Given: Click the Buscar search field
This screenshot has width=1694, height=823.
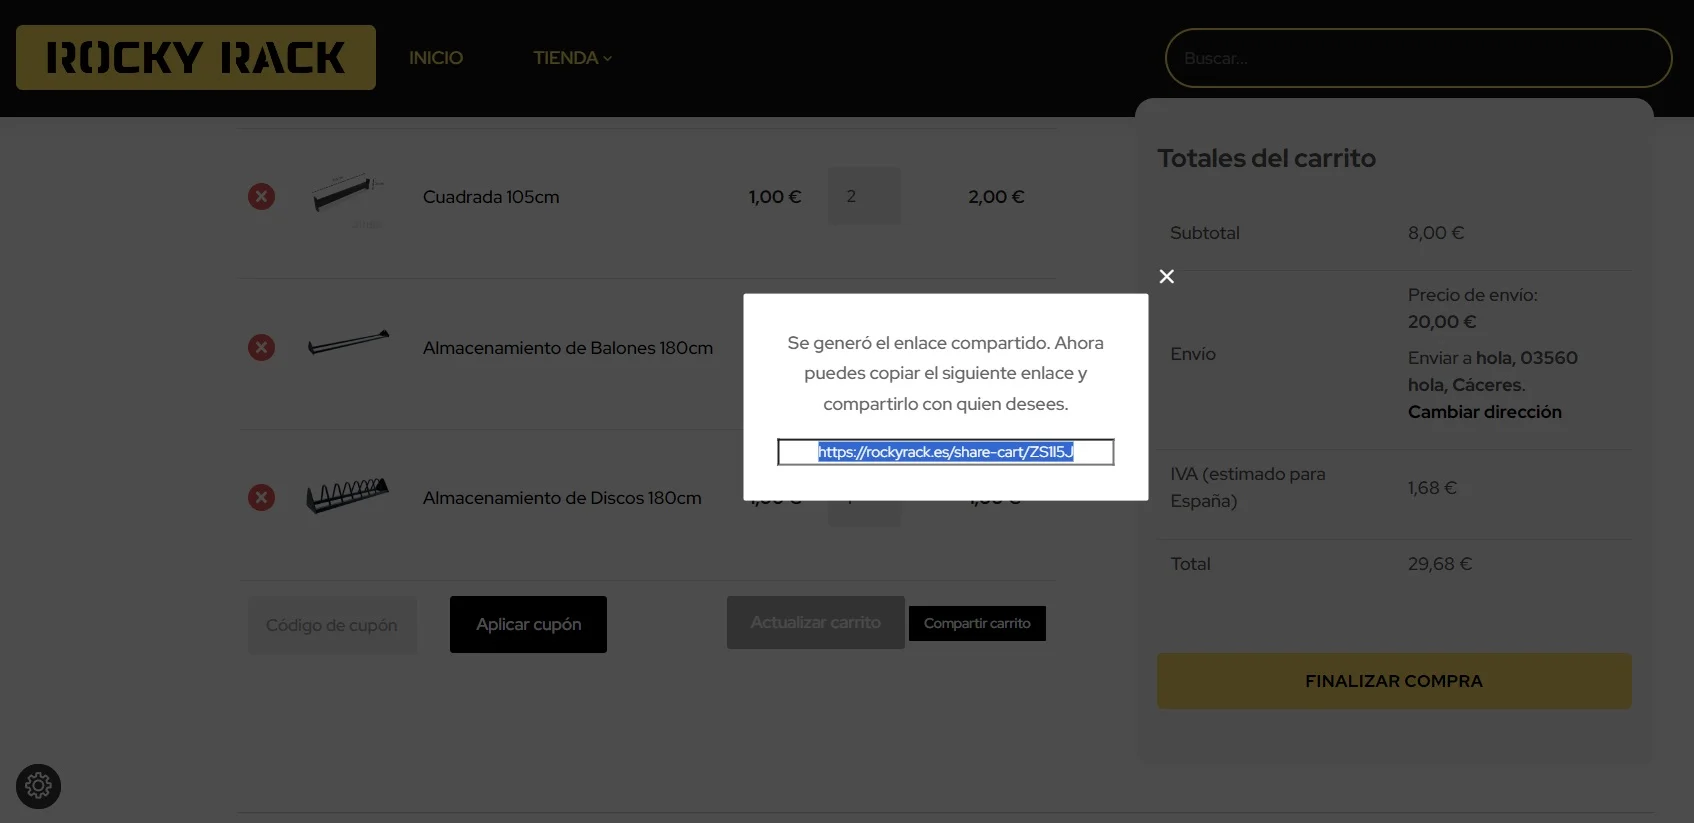Looking at the screenshot, I should pos(1418,58).
